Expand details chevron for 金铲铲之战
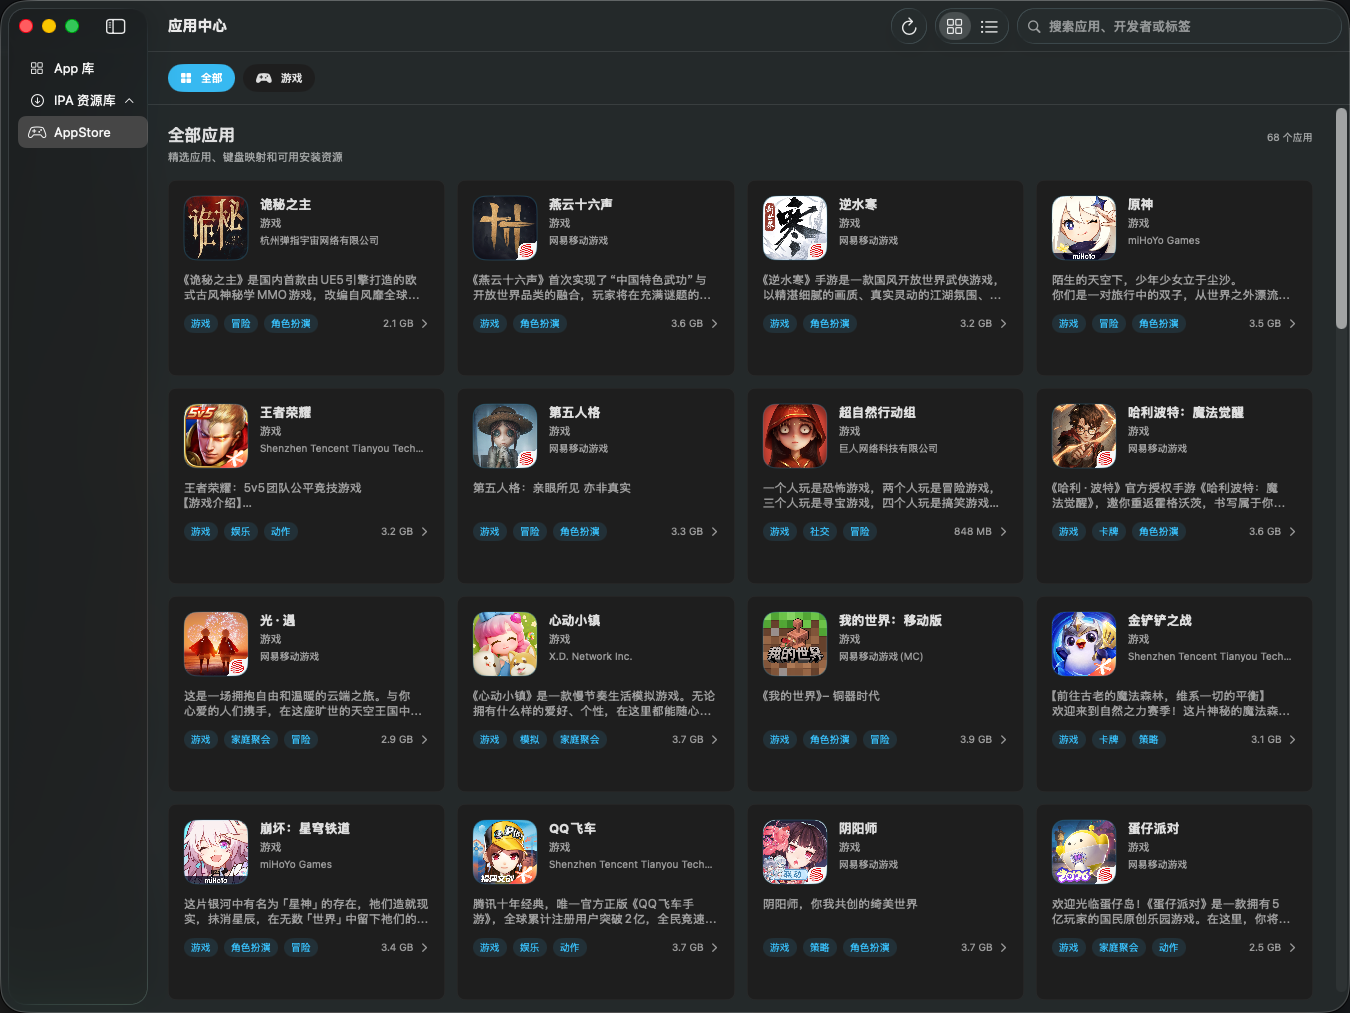Screen dimensions: 1350x1013 [x=1292, y=740]
